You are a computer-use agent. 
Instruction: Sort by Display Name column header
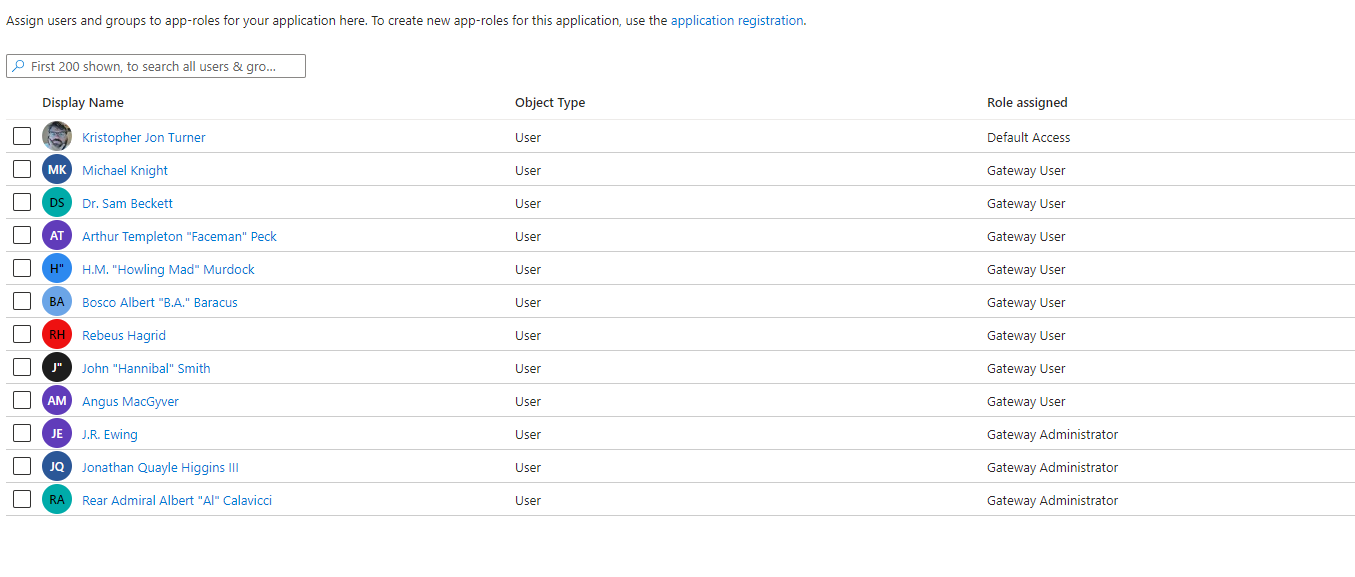coord(83,103)
